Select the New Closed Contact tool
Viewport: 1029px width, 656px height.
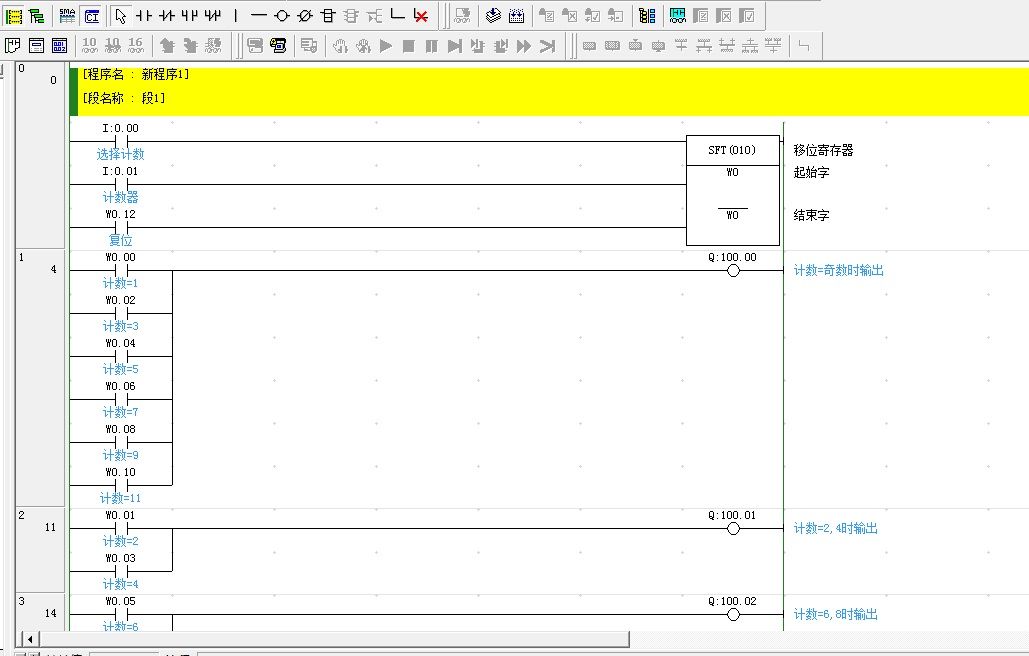pyautogui.click(x=166, y=16)
